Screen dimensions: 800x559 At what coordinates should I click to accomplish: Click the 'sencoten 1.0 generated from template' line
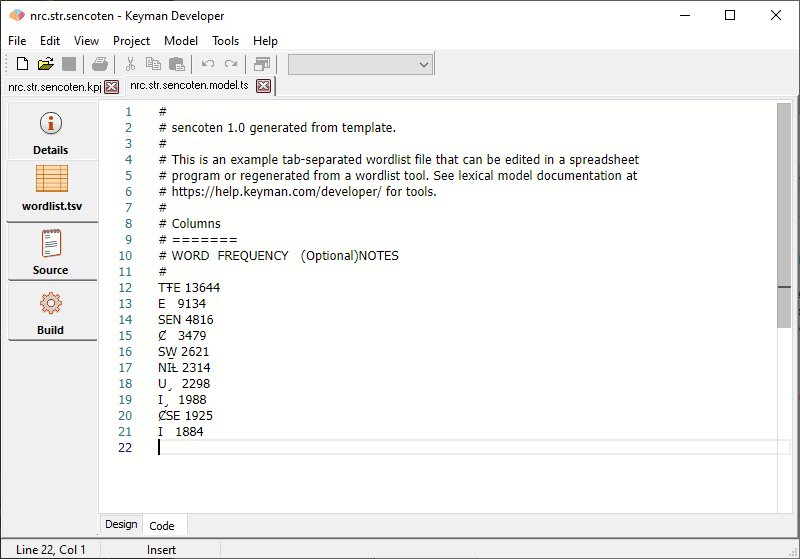tap(278, 128)
